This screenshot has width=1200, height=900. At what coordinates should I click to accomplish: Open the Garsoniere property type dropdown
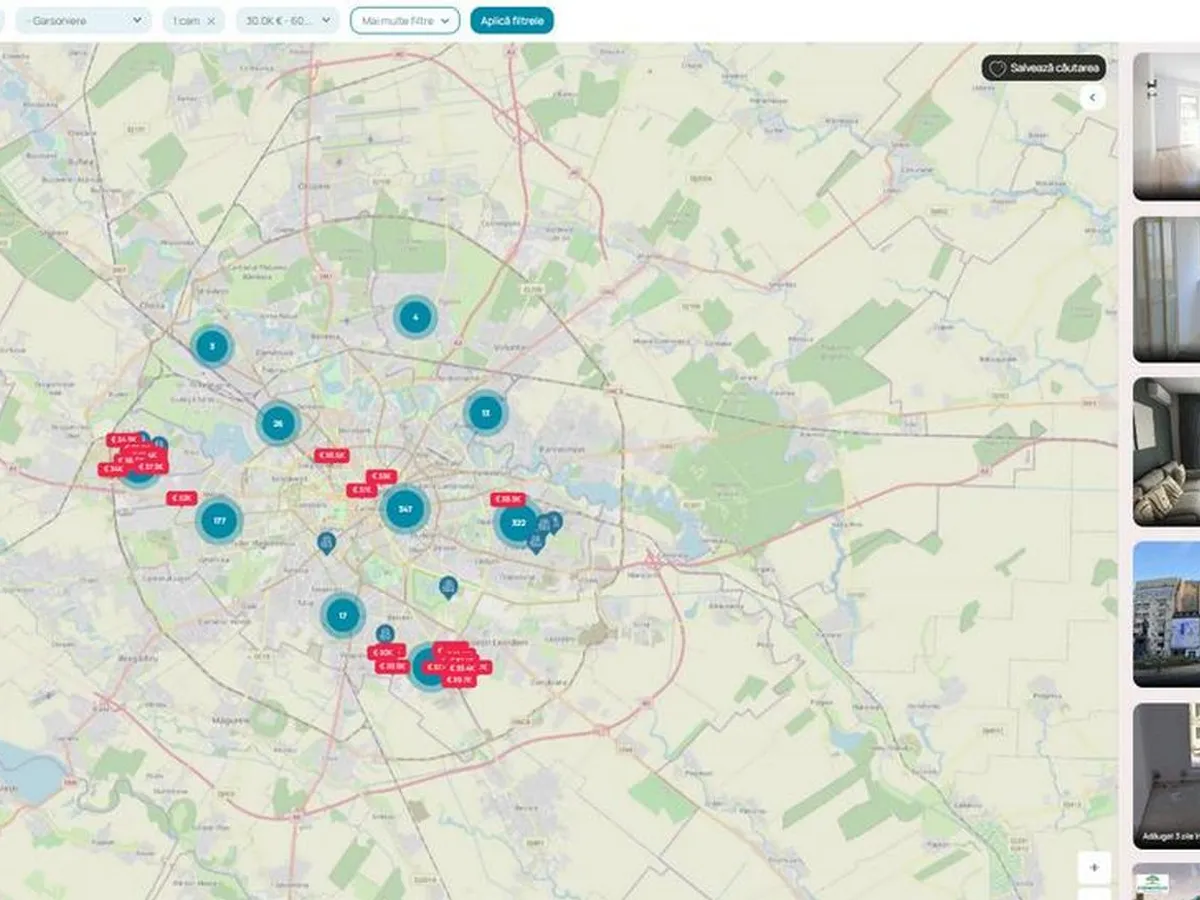(83, 21)
